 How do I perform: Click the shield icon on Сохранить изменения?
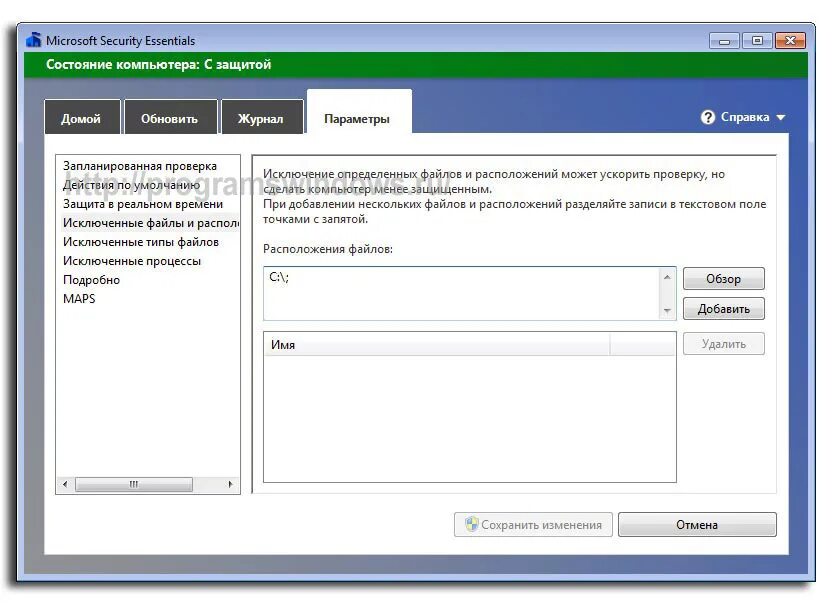coord(471,524)
